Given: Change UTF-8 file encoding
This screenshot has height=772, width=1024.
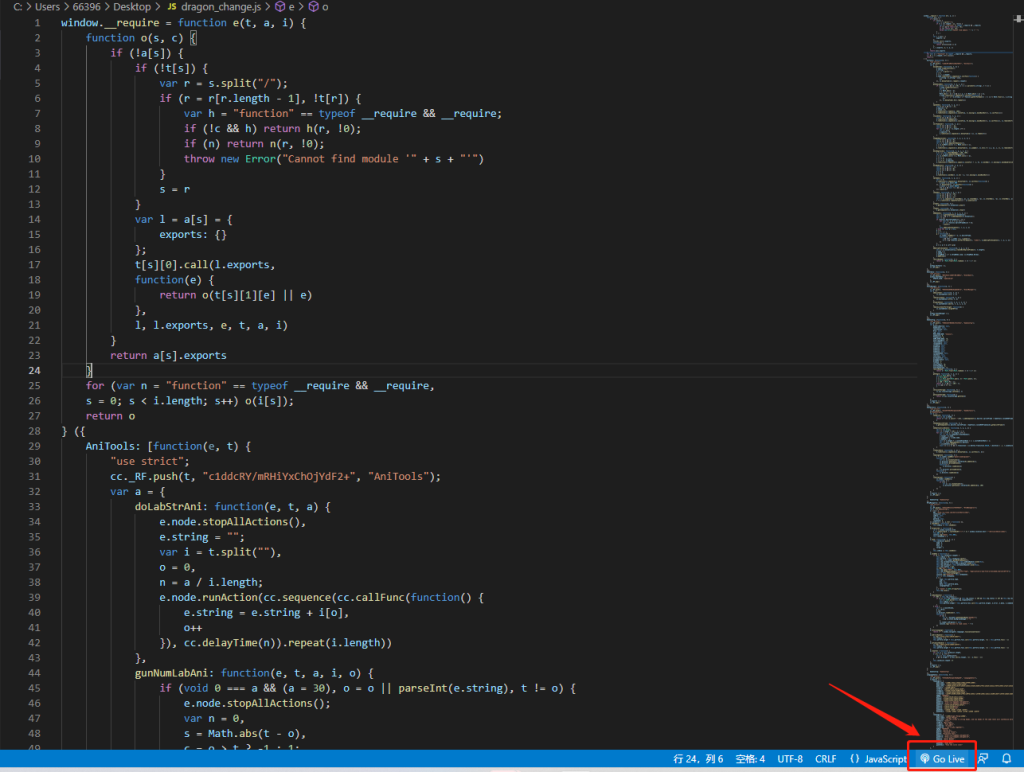Looking at the screenshot, I should (x=790, y=758).
